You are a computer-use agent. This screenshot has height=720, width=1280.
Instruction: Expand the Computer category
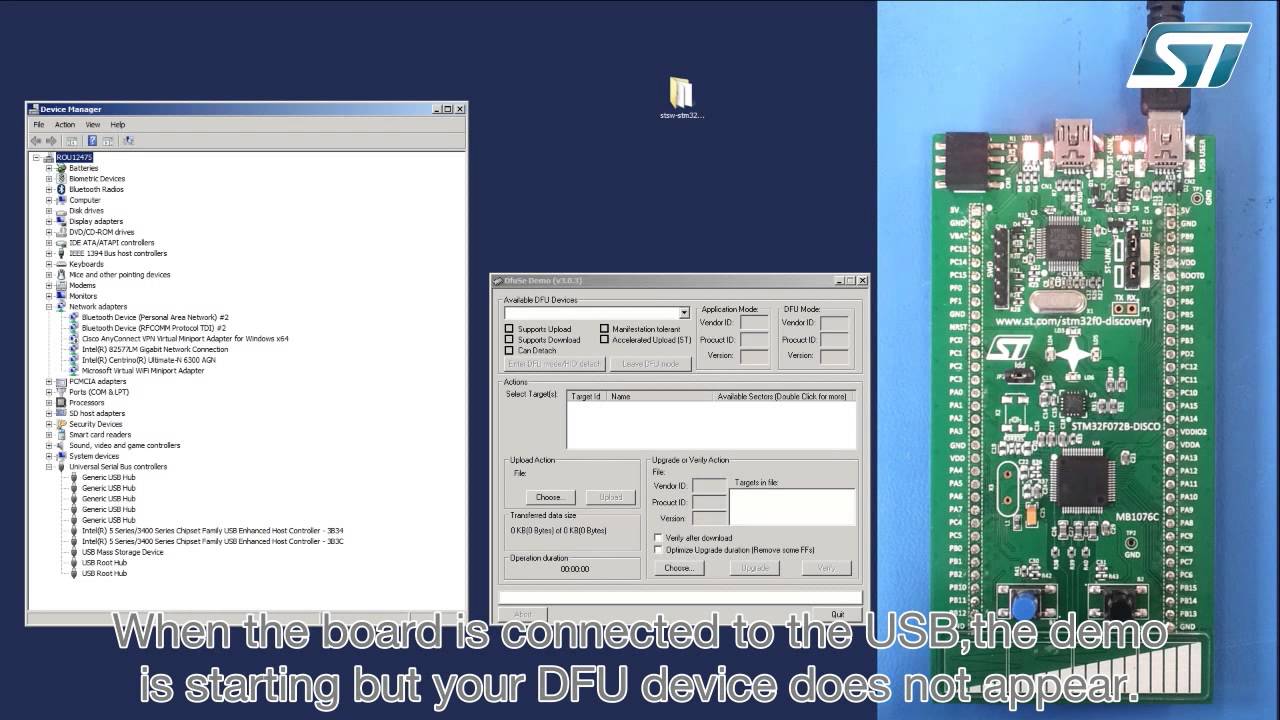point(49,200)
